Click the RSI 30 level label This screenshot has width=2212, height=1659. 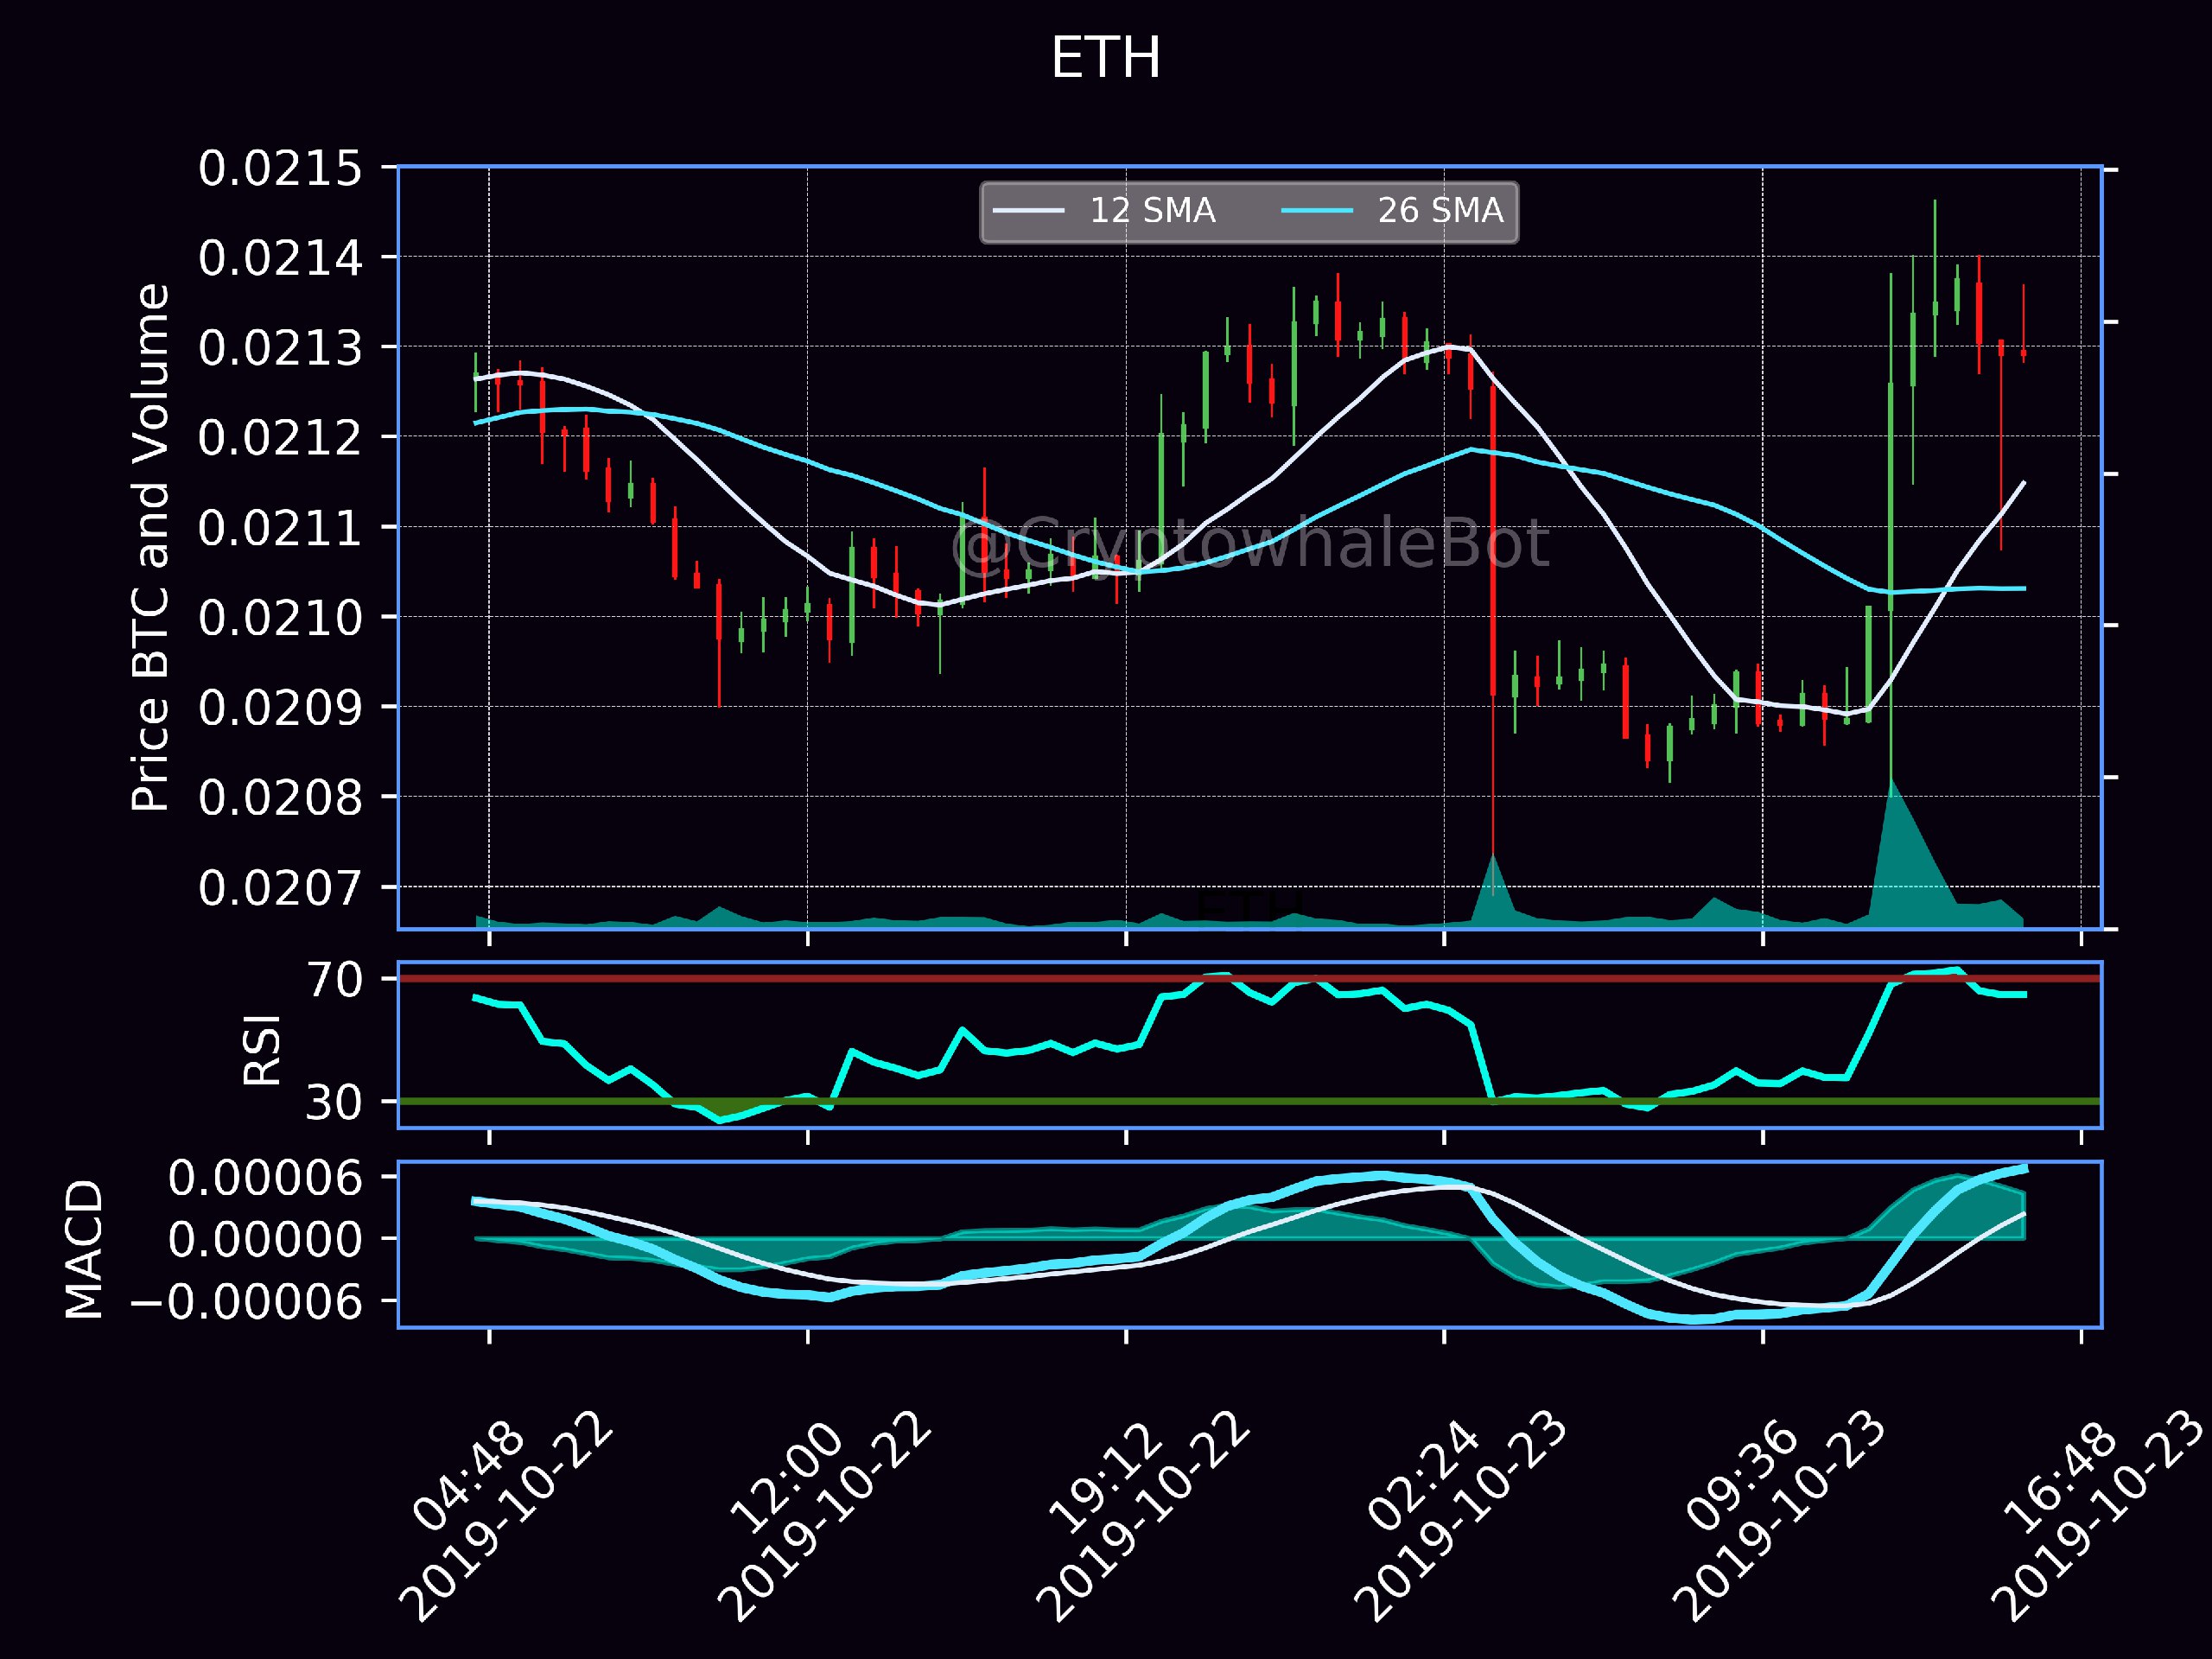(335, 1102)
